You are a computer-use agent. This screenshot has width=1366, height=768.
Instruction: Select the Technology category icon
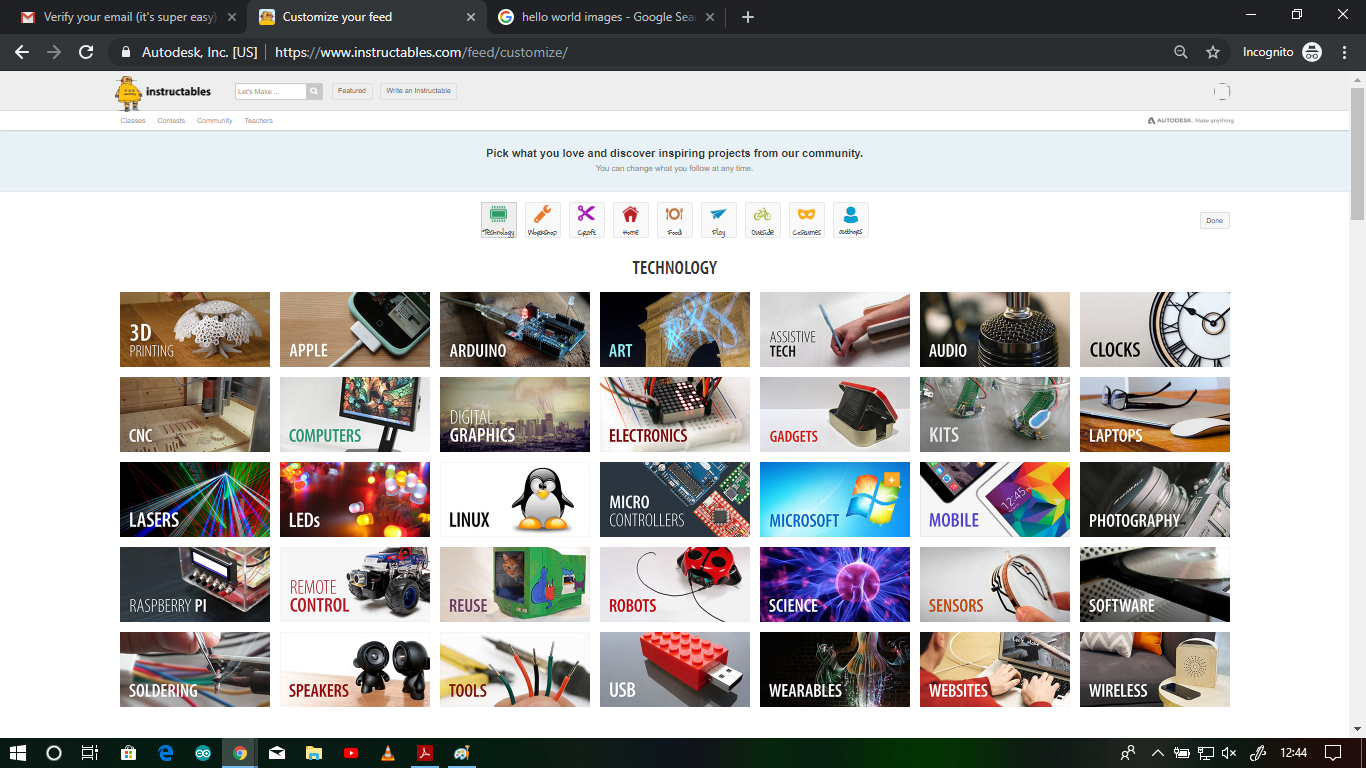click(499, 220)
